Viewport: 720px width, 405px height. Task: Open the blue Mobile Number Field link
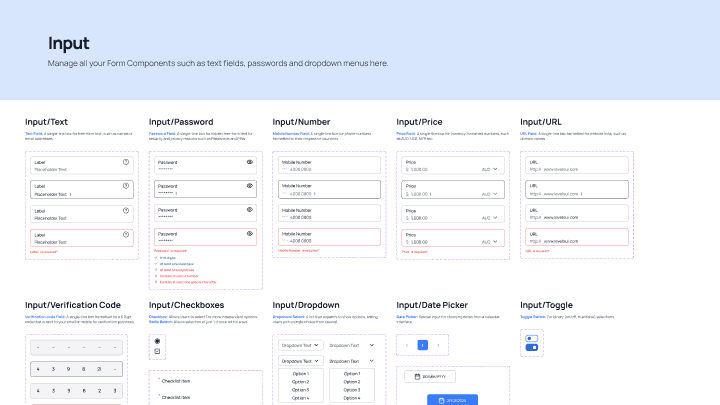(291, 134)
